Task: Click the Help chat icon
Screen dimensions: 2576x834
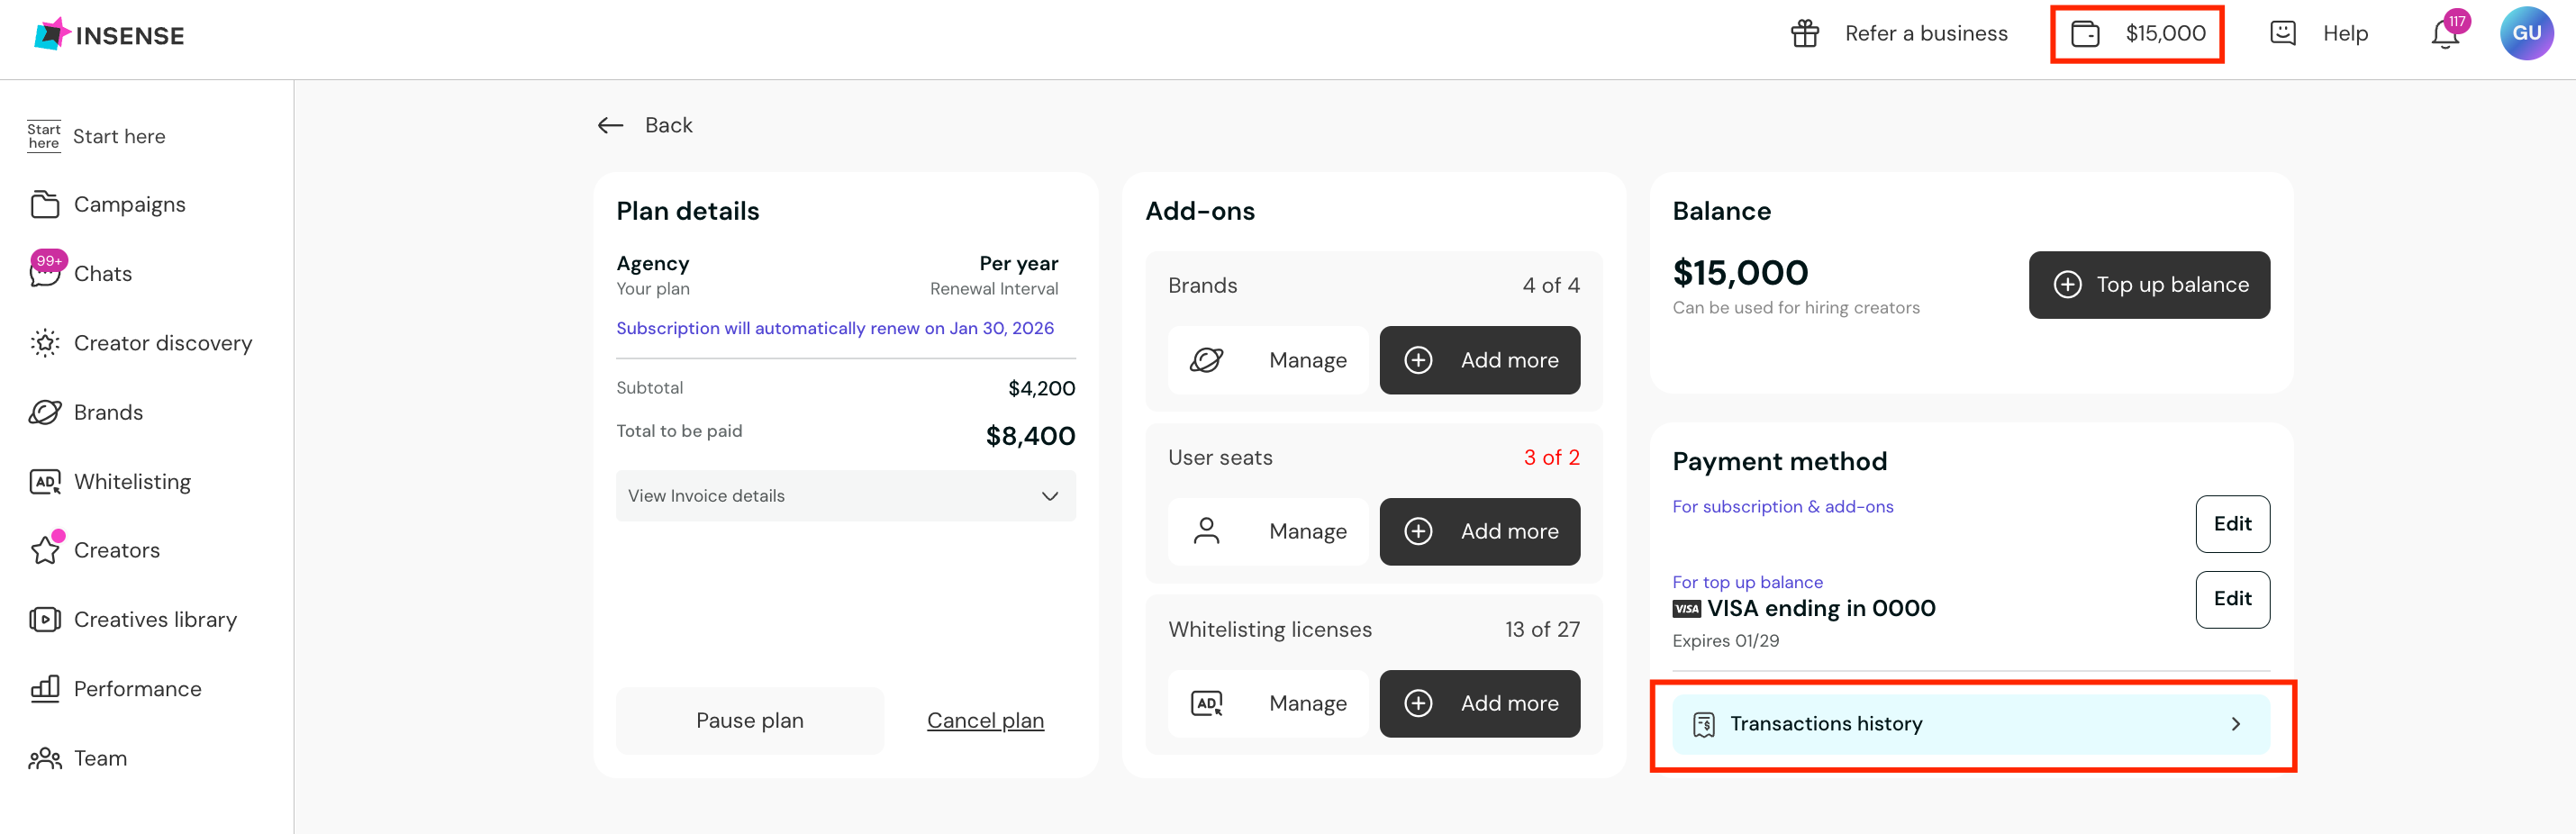Action: 2282,33
